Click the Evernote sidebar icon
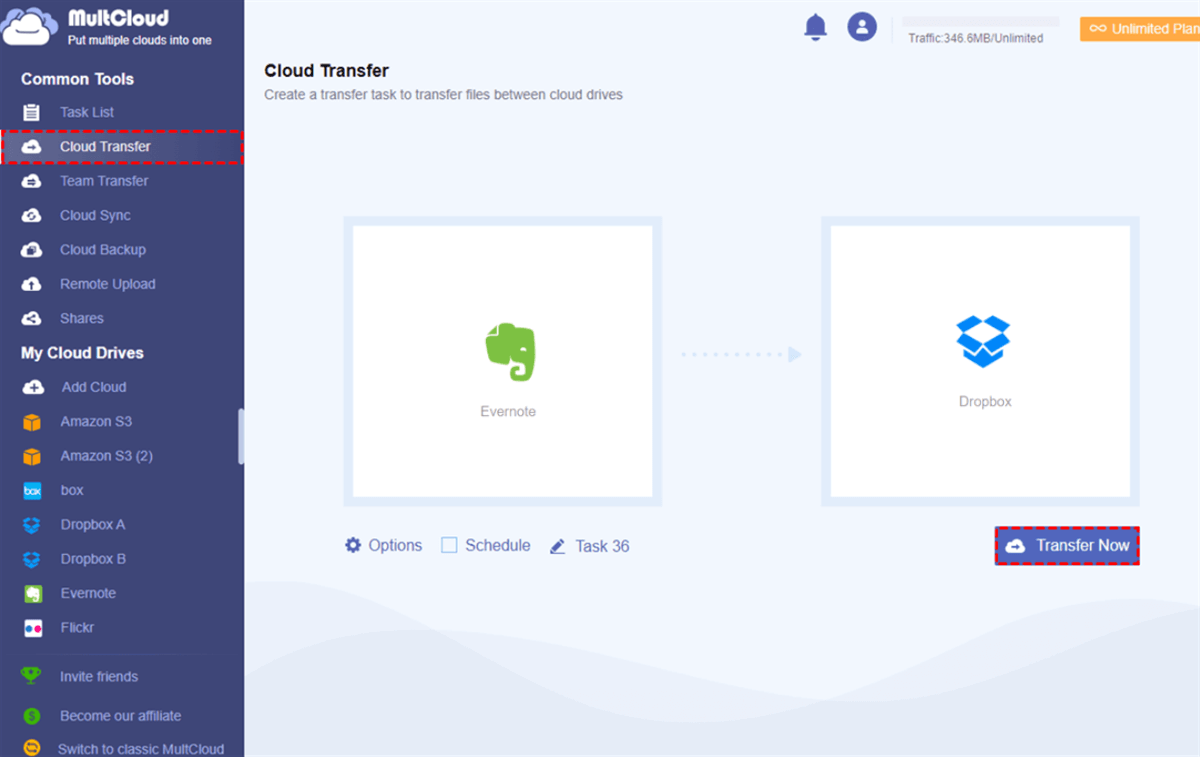Image resolution: width=1200 pixels, height=757 pixels. pyautogui.click(x=33, y=594)
